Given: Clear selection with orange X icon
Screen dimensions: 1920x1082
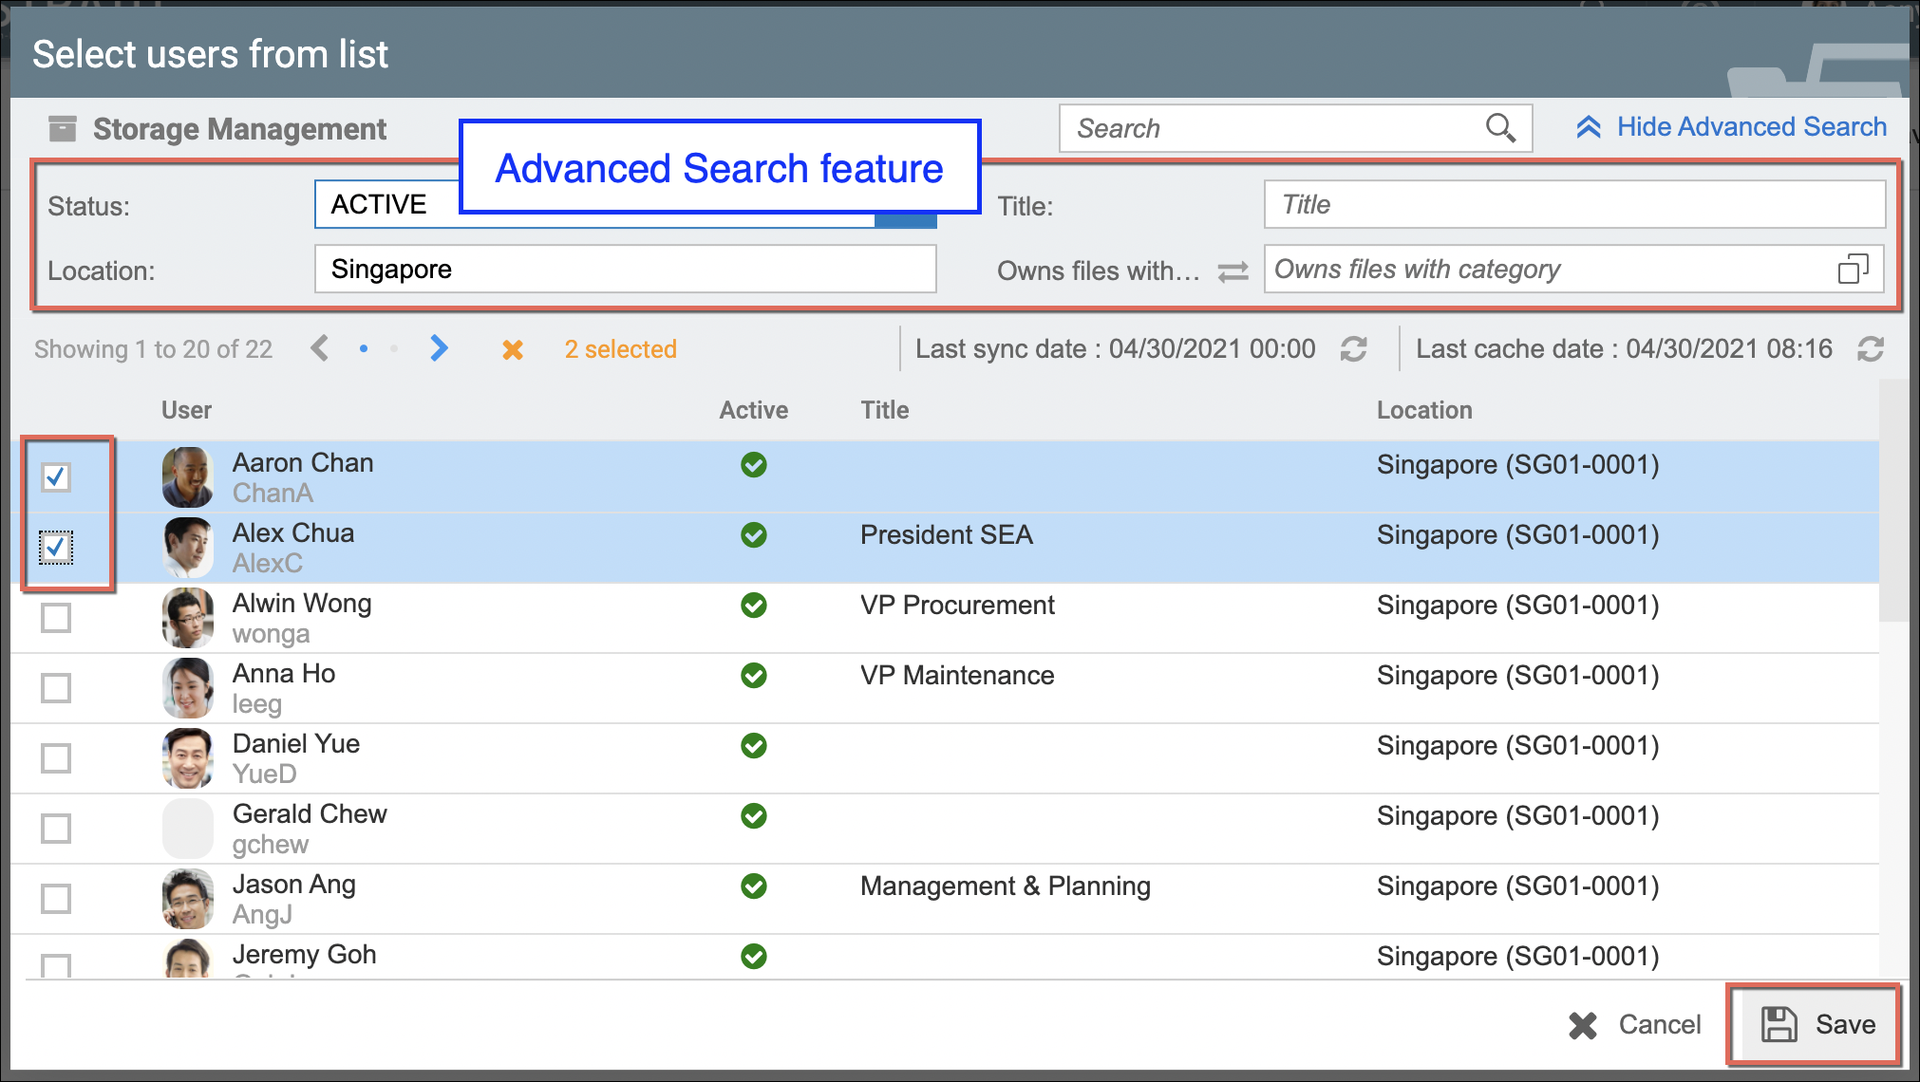Looking at the screenshot, I should coord(512,350).
